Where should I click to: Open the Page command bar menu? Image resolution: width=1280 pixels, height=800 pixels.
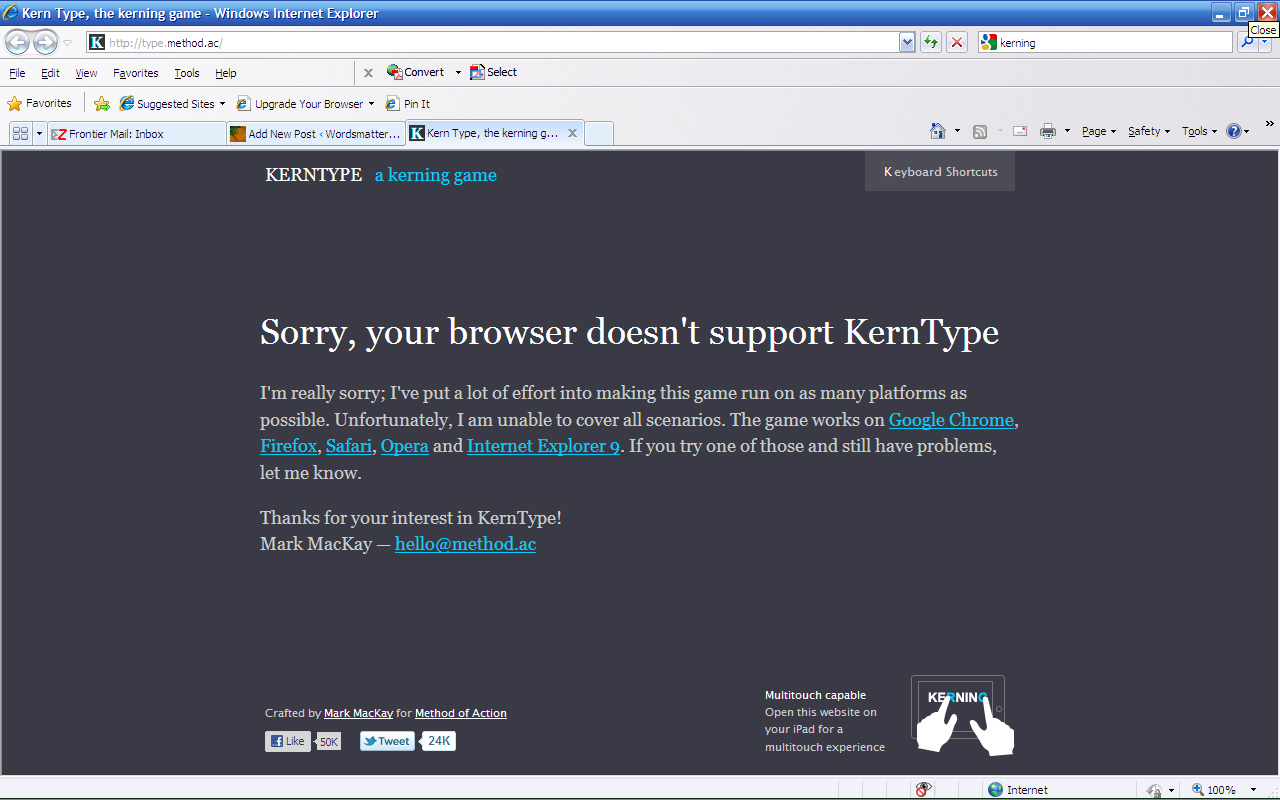tap(1099, 131)
